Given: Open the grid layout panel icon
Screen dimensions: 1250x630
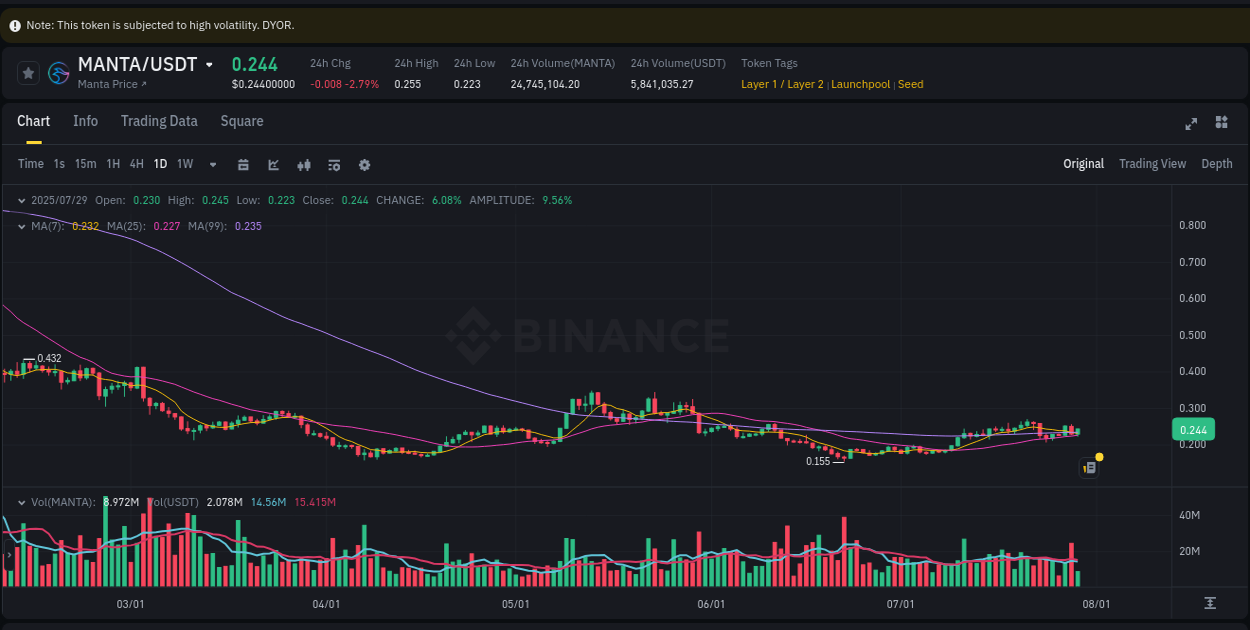Looking at the screenshot, I should pos(1221,122).
